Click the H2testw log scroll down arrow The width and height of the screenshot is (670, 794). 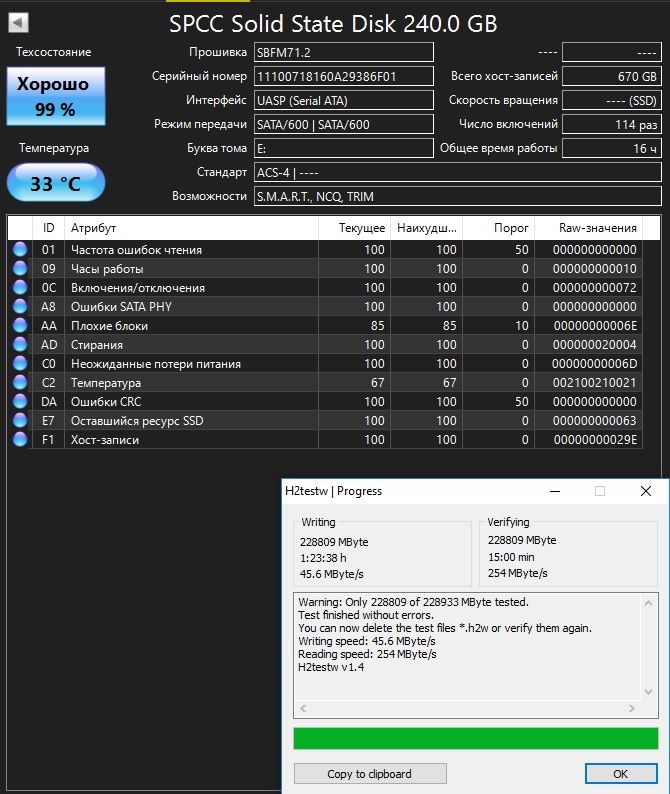coord(649,692)
